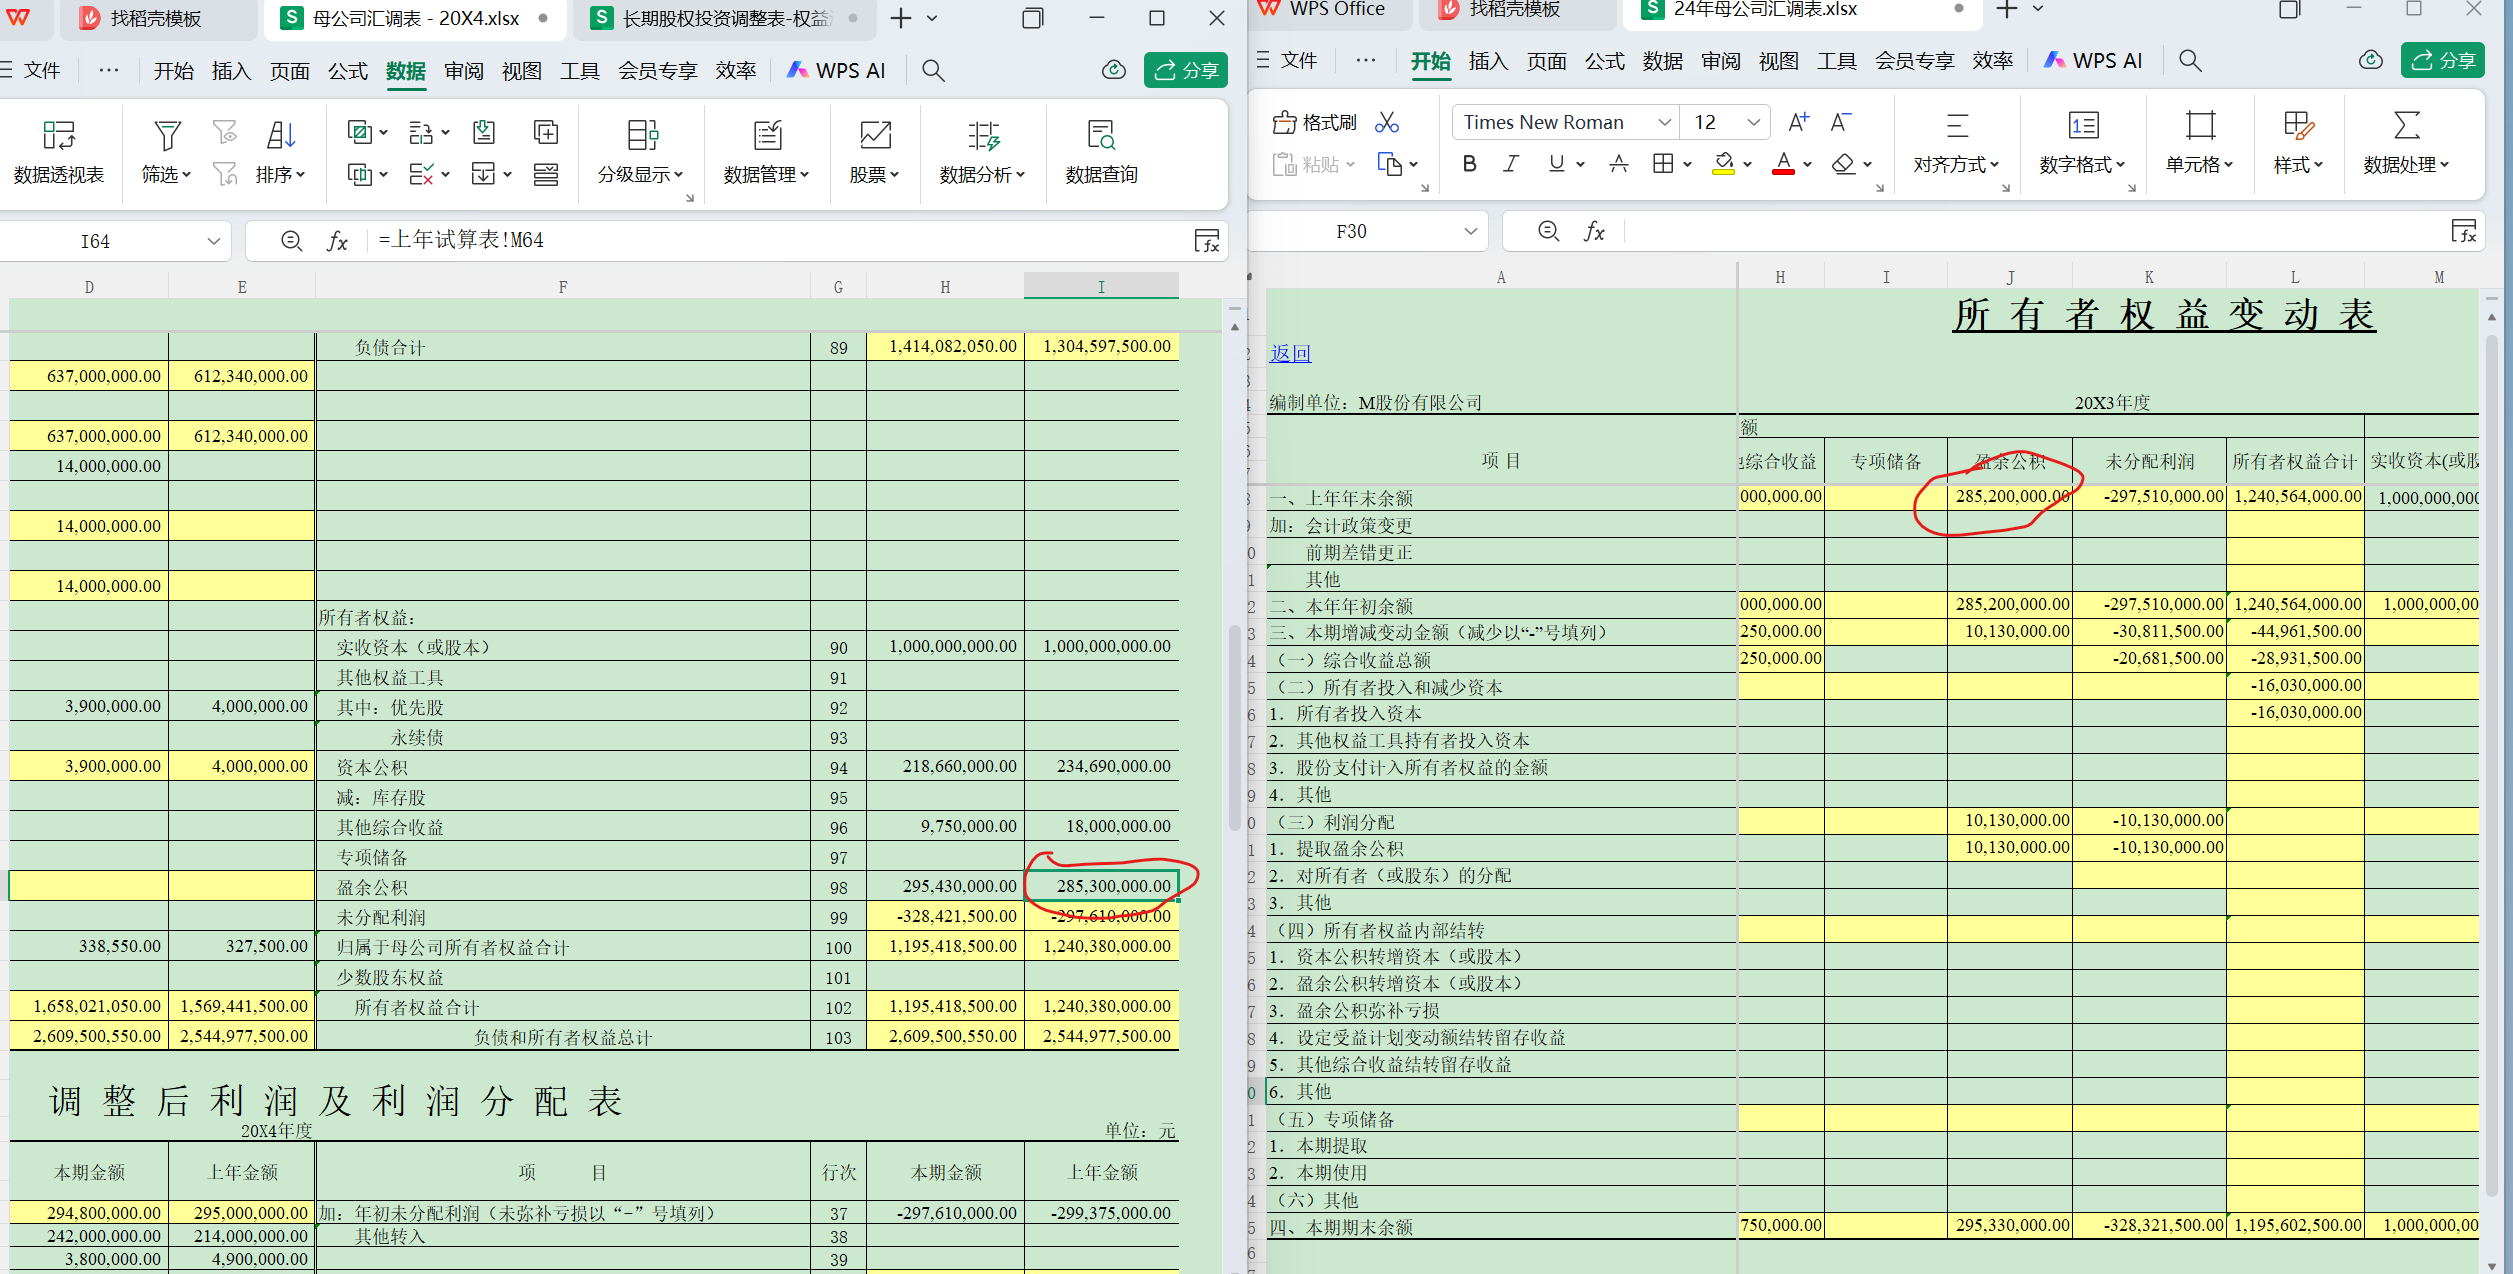The width and height of the screenshot is (2513, 1274).
Task: Open the Filter (筛选) dropdown arrow
Action: [x=186, y=175]
